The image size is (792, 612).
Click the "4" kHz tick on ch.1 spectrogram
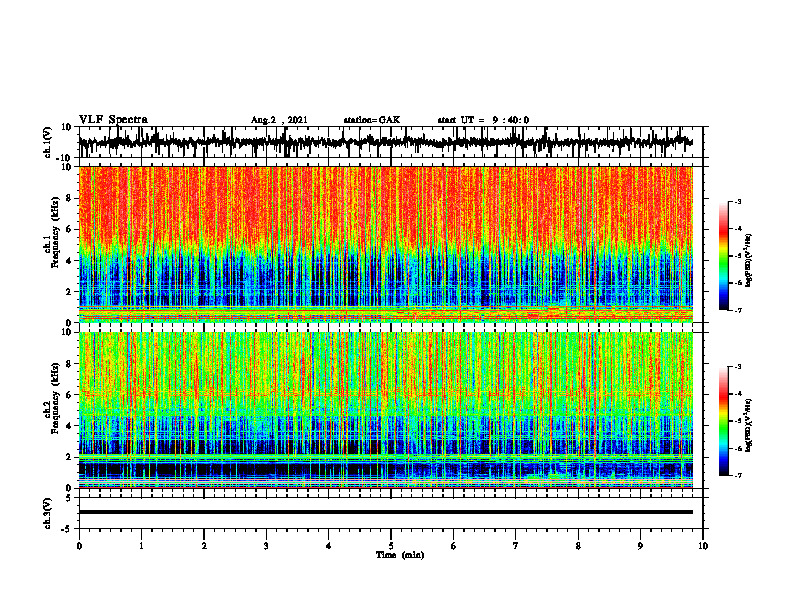click(70, 261)
